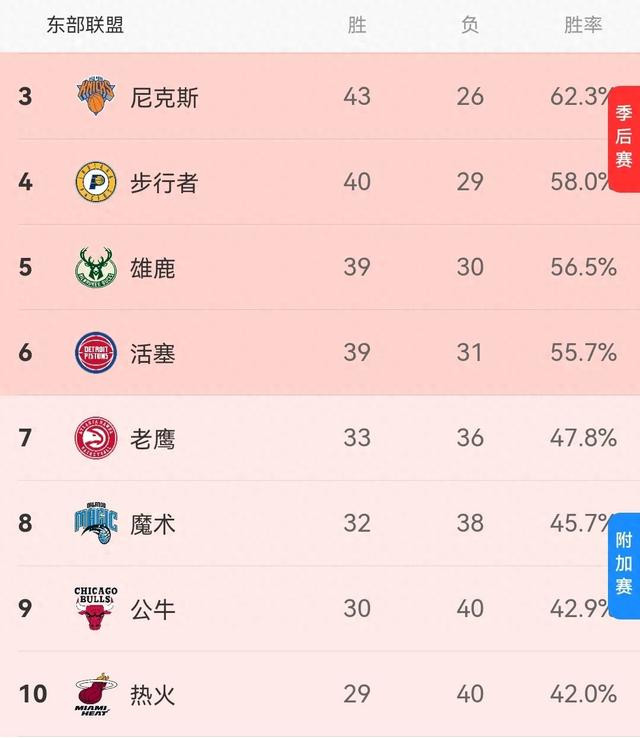Screen dimensions: 640x738
Task: Select the 活塞 team name
Action: [153, 353]
